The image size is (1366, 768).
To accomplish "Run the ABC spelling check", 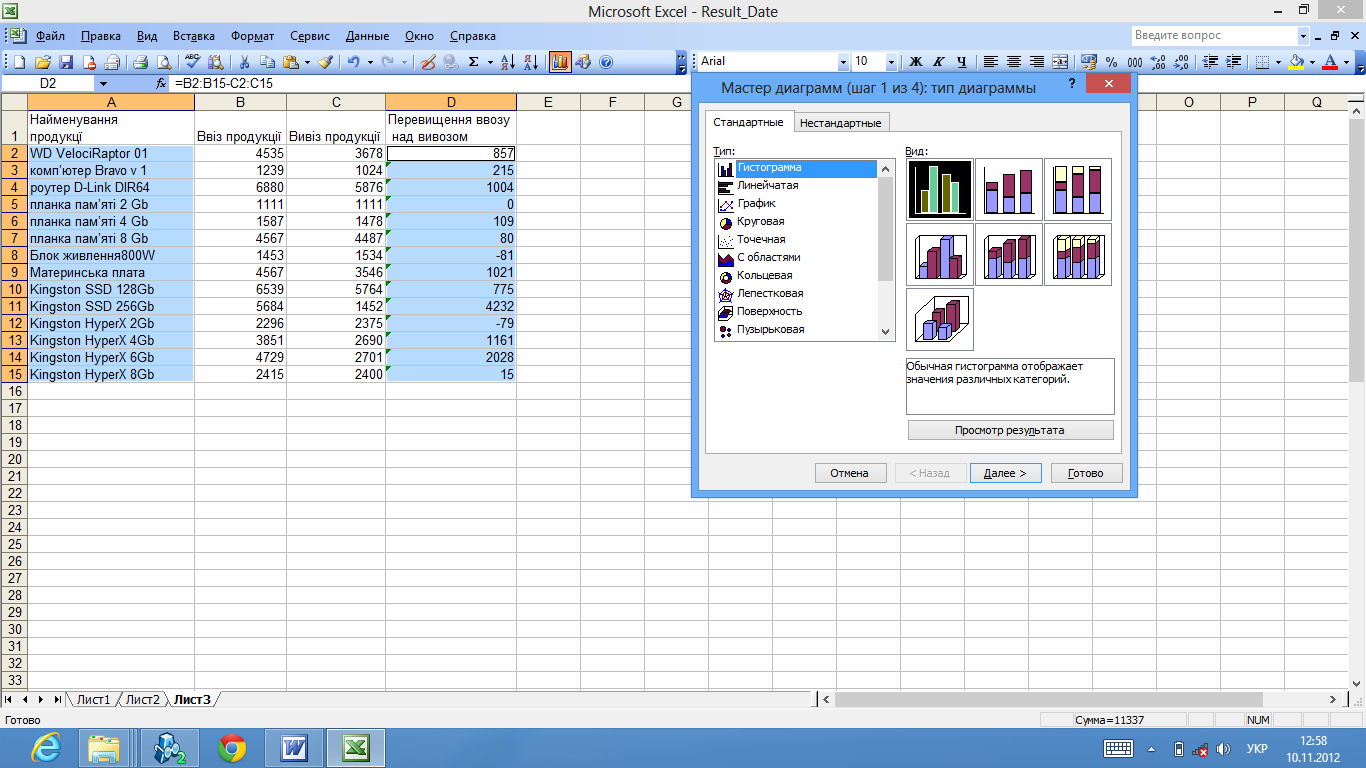I will coord(192,62).
